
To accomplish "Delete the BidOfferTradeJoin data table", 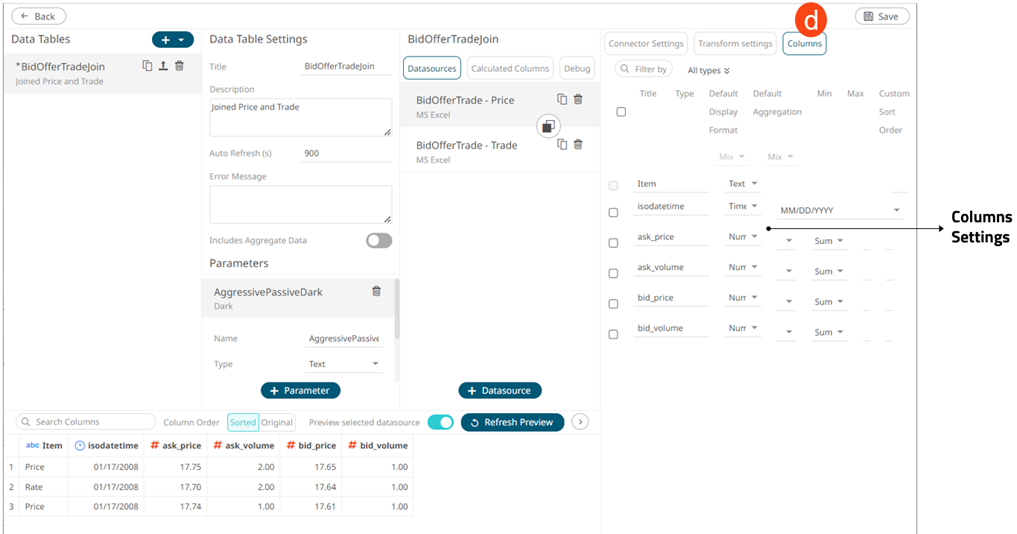I will tap(179, 66).
